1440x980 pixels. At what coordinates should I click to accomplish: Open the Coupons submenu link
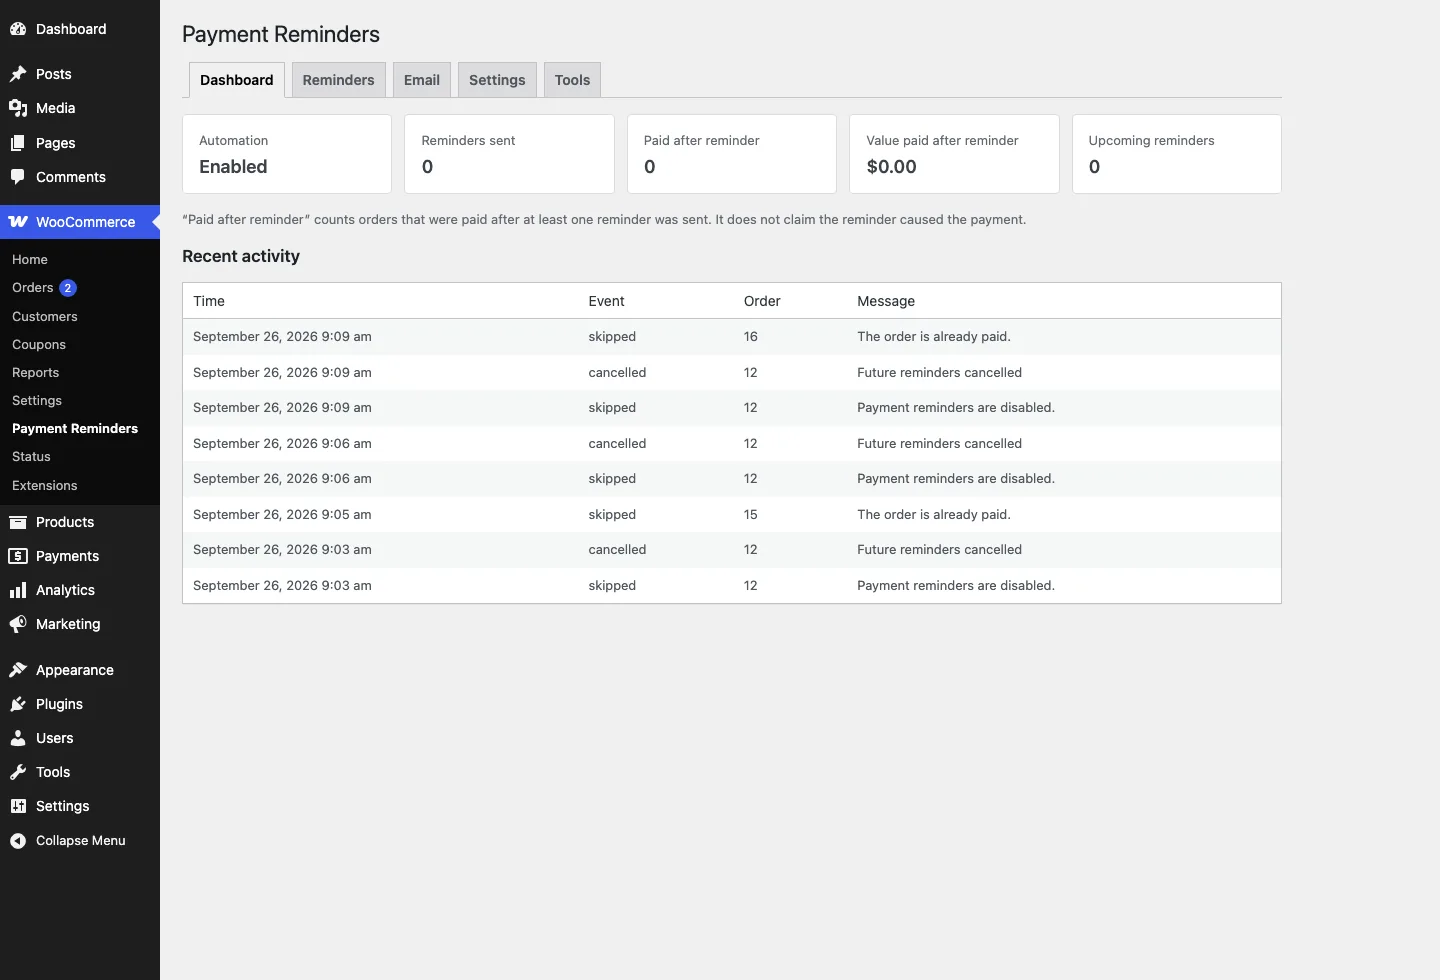(39, 344)
